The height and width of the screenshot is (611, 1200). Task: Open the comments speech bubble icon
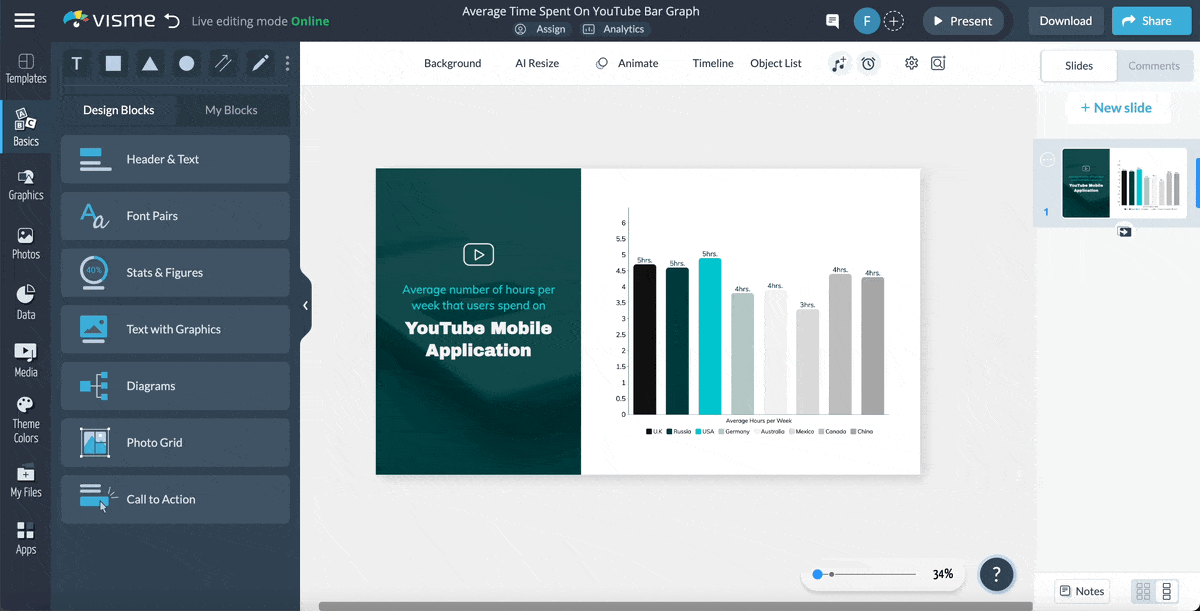[832, 21]
